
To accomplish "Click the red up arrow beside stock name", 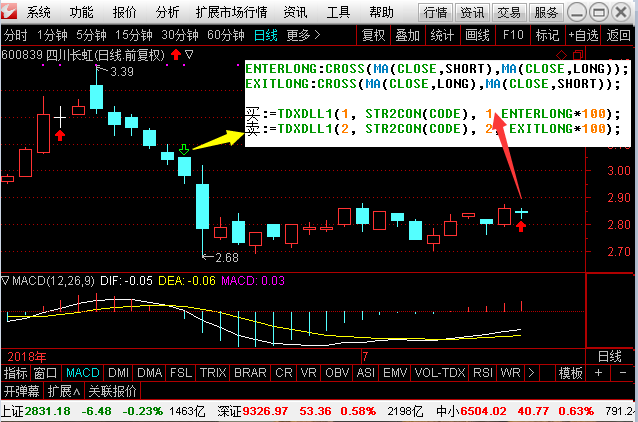I will tap(176, 53).
